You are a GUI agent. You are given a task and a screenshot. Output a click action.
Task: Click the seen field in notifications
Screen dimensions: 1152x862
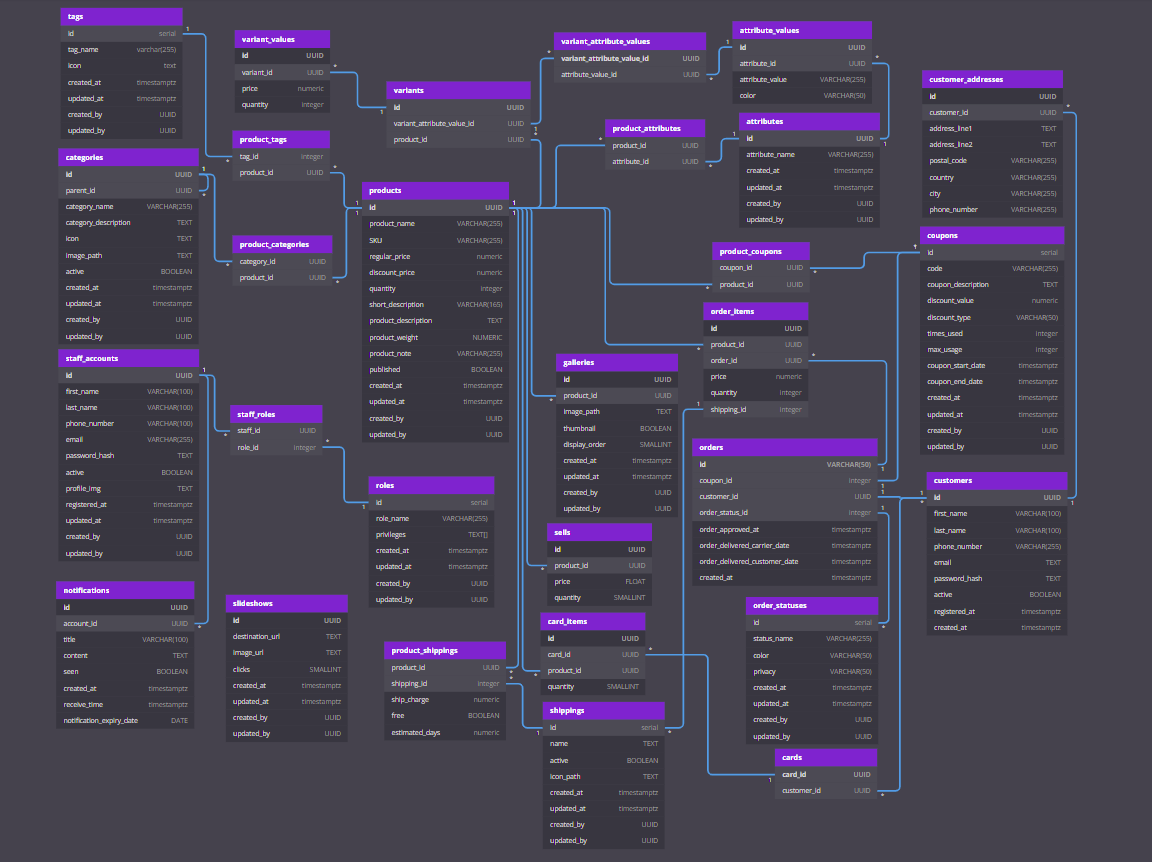(125, 671)
